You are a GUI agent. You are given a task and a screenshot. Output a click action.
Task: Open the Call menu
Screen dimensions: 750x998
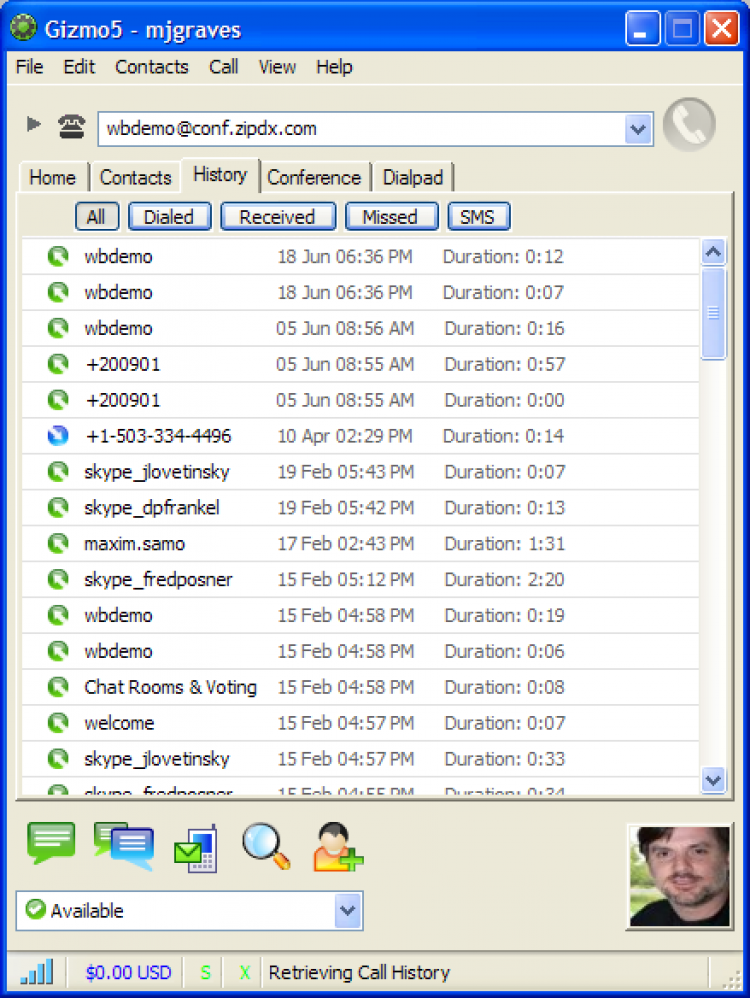coord(223,67)
